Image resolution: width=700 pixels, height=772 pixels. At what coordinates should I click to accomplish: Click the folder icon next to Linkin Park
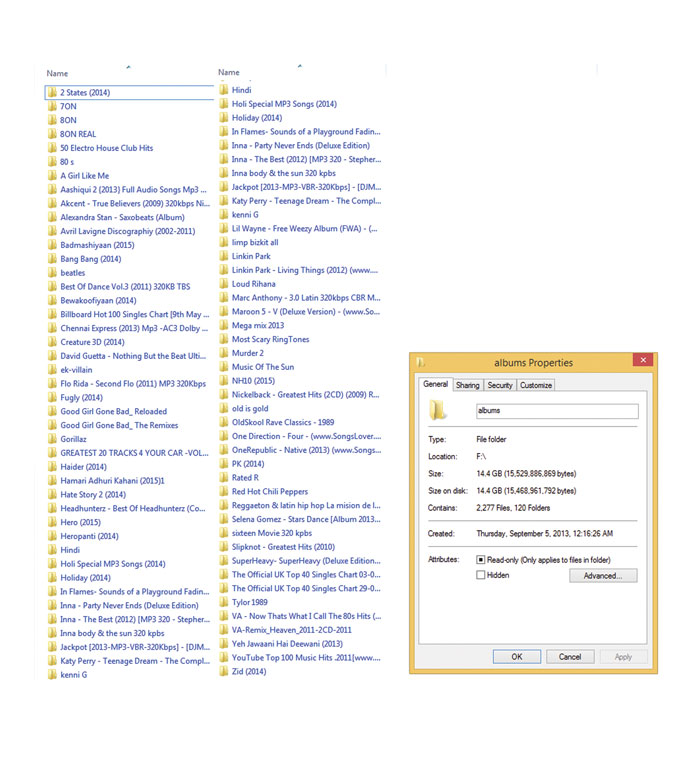[x=224, y=256]
